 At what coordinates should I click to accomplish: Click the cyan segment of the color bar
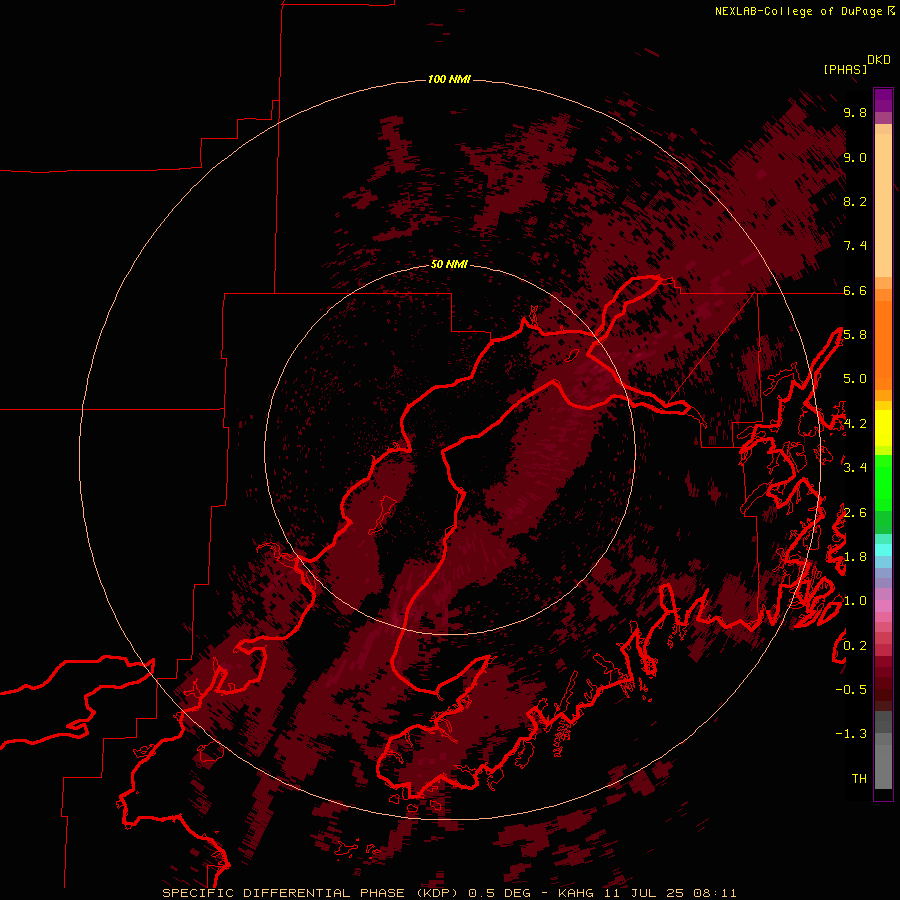point(883,549)
